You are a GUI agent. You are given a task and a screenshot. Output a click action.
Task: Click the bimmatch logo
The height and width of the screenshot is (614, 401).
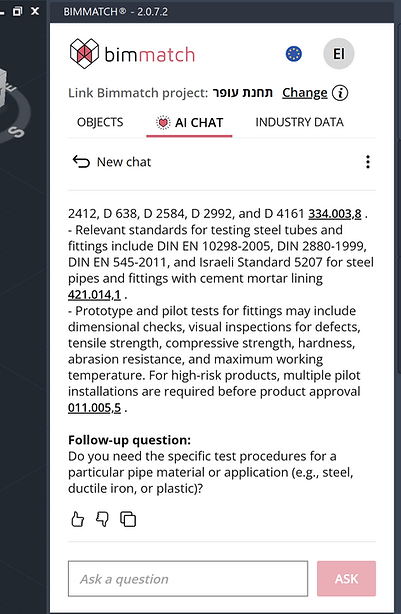tap(132, 54)
